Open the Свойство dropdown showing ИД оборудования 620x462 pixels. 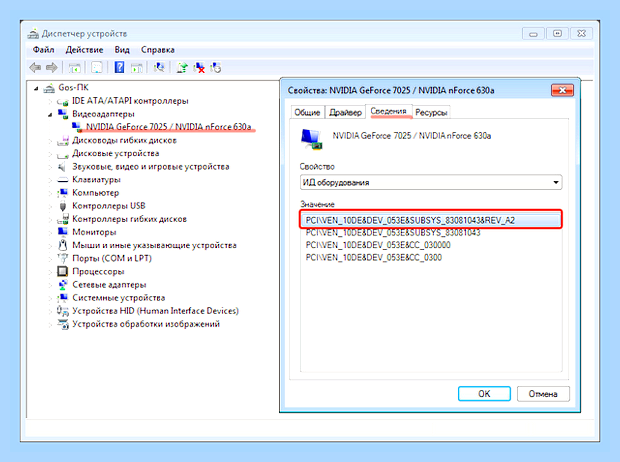click(431, 182)
